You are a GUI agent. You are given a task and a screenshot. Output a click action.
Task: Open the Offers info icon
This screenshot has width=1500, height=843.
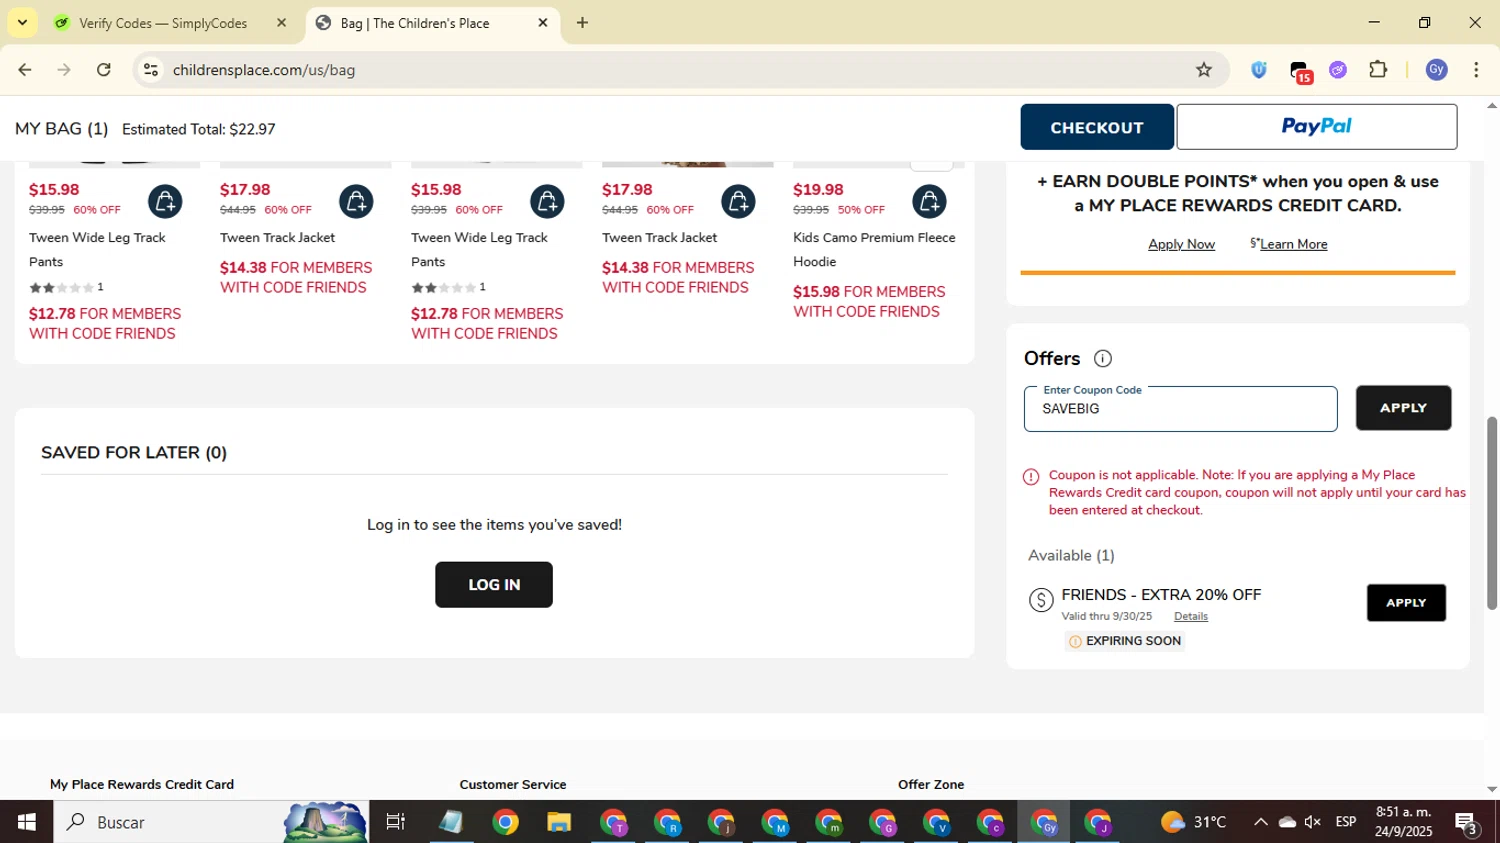click(x=1103, y=359)
